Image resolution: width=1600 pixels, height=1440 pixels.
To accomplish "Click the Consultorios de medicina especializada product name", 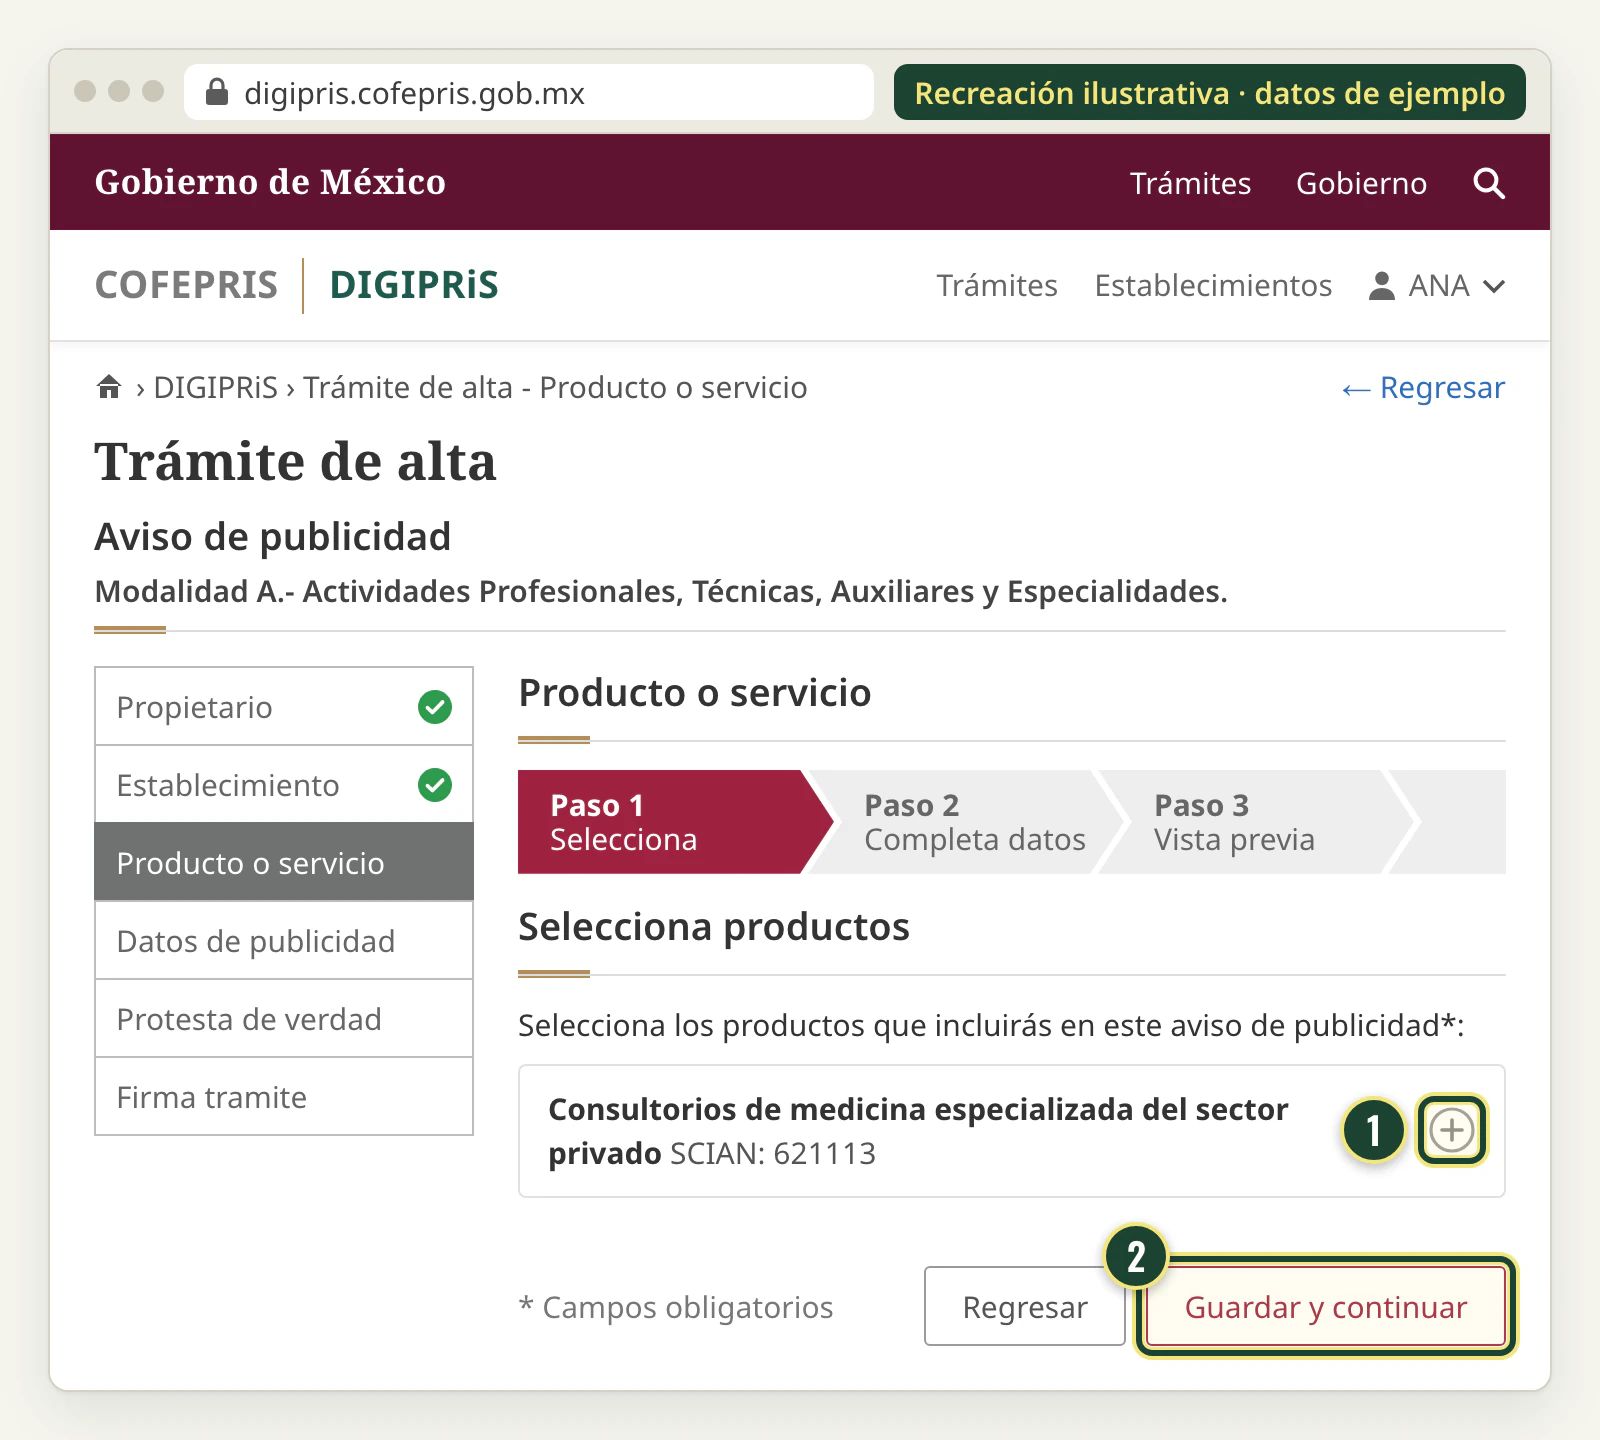I will 918,1131.
